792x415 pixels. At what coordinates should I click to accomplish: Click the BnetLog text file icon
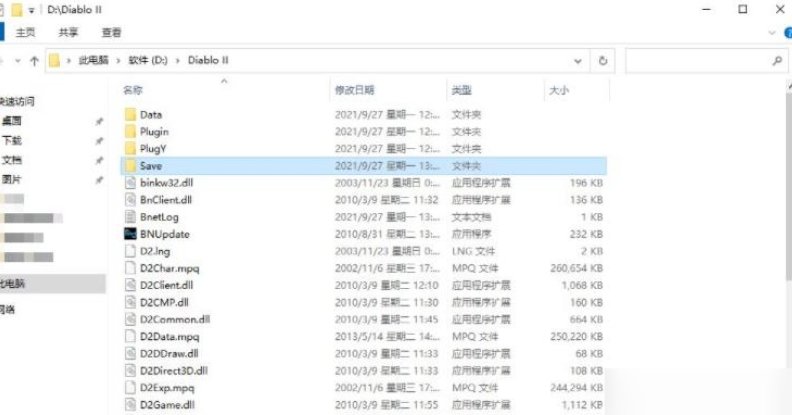130,217
